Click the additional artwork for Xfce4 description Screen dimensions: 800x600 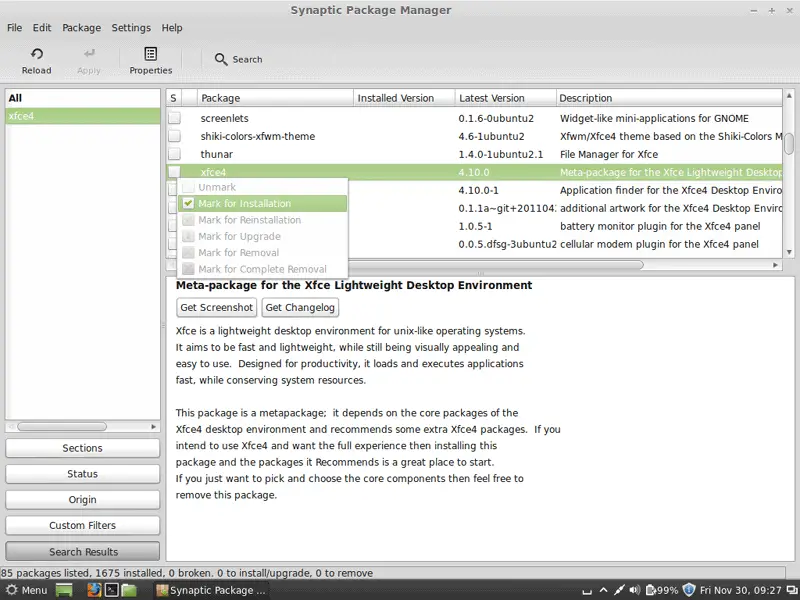[670, 208]
